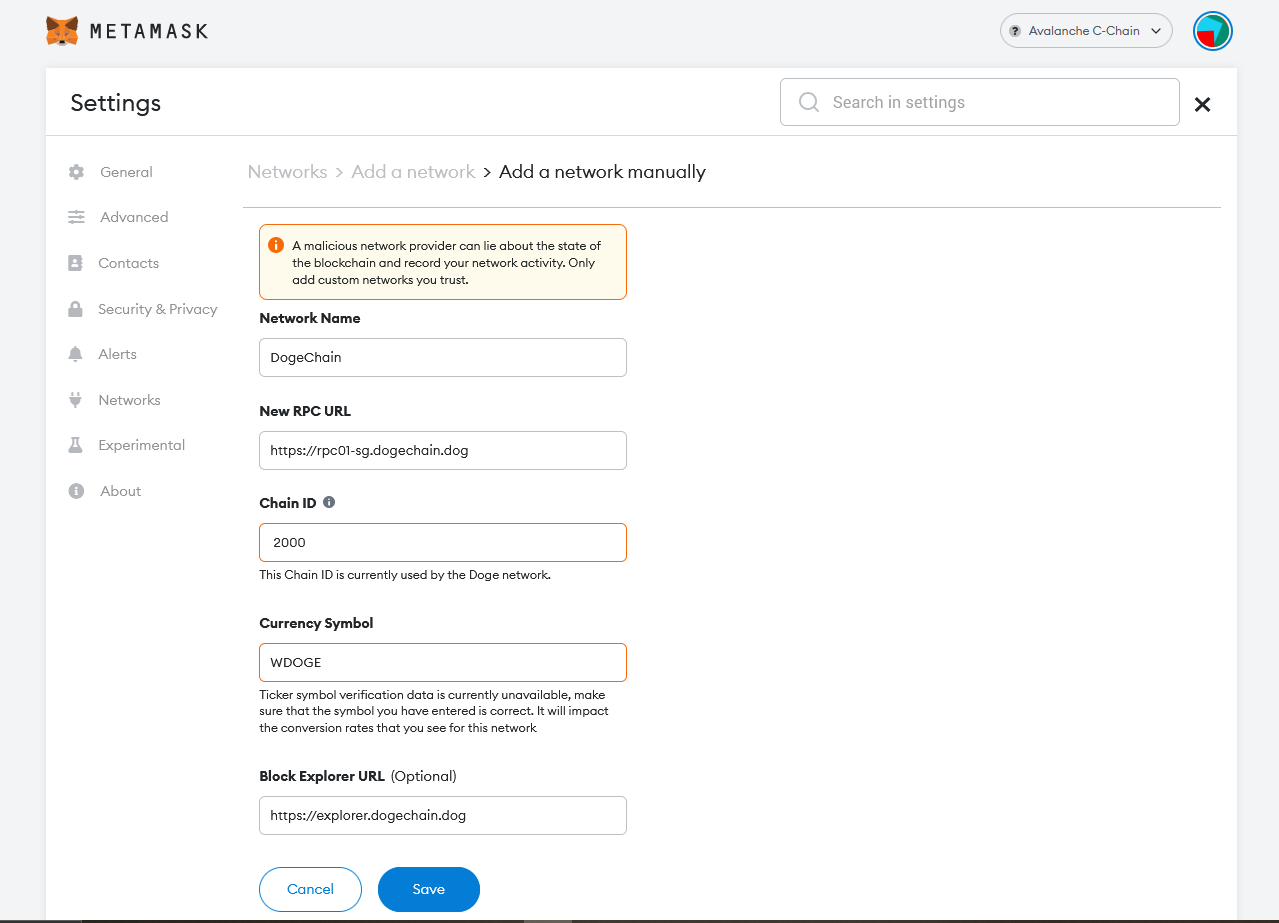Click the Alerts bell icon
Screen dimensions: 1279x923
pyautogui.click(x=75, y=354)
